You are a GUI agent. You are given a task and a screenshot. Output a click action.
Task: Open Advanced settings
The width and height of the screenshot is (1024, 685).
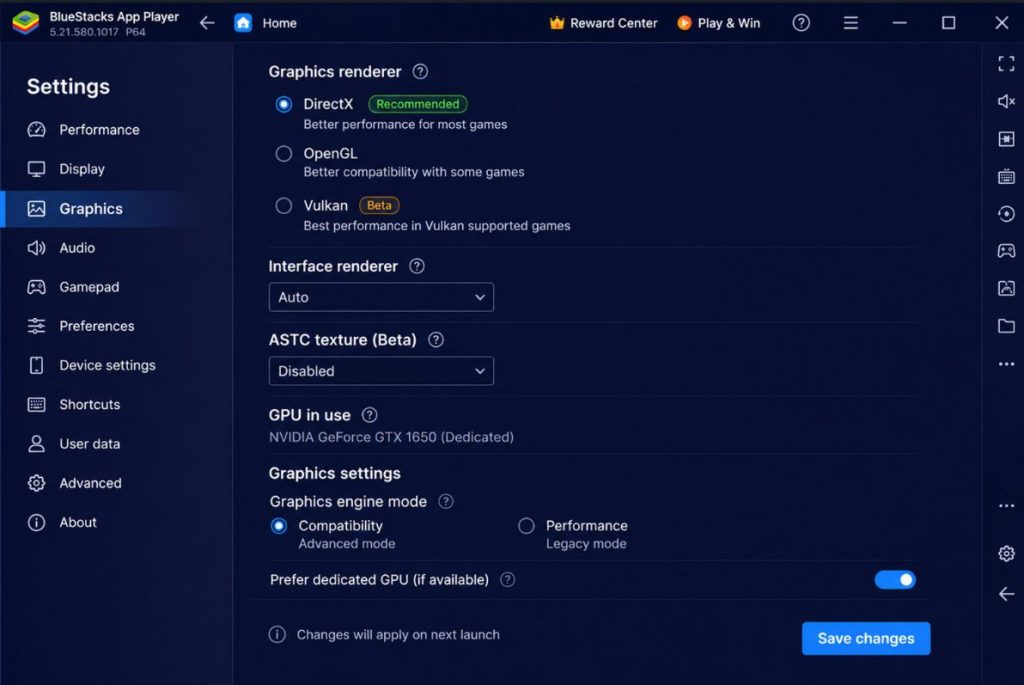[117, 483]
